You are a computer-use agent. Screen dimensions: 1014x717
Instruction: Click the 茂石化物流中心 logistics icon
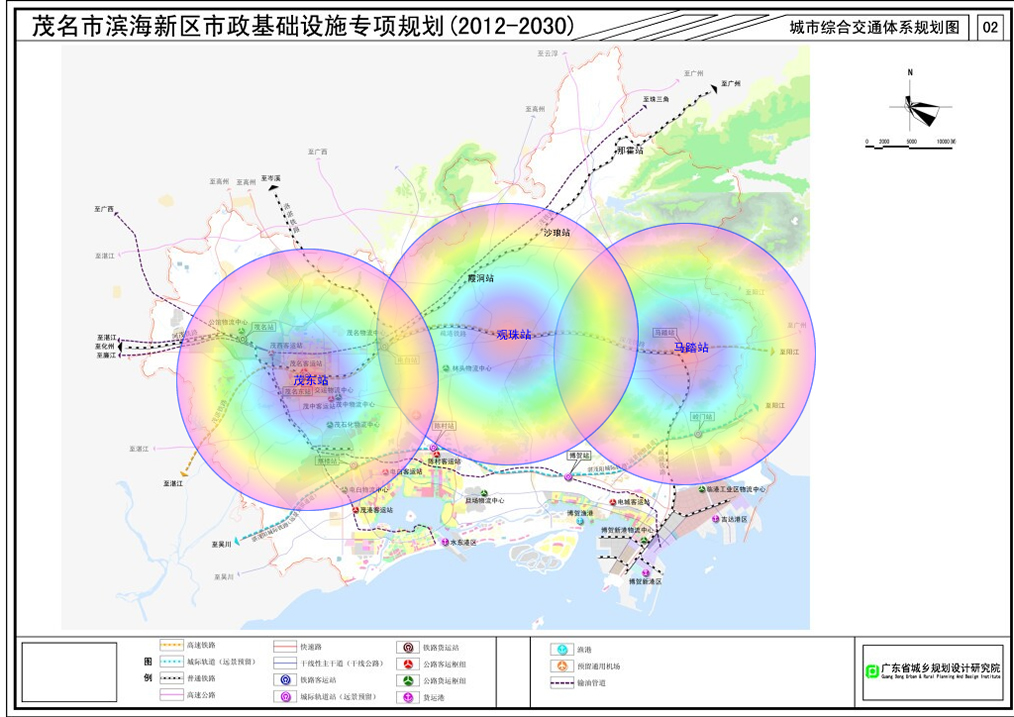(331, 425)
